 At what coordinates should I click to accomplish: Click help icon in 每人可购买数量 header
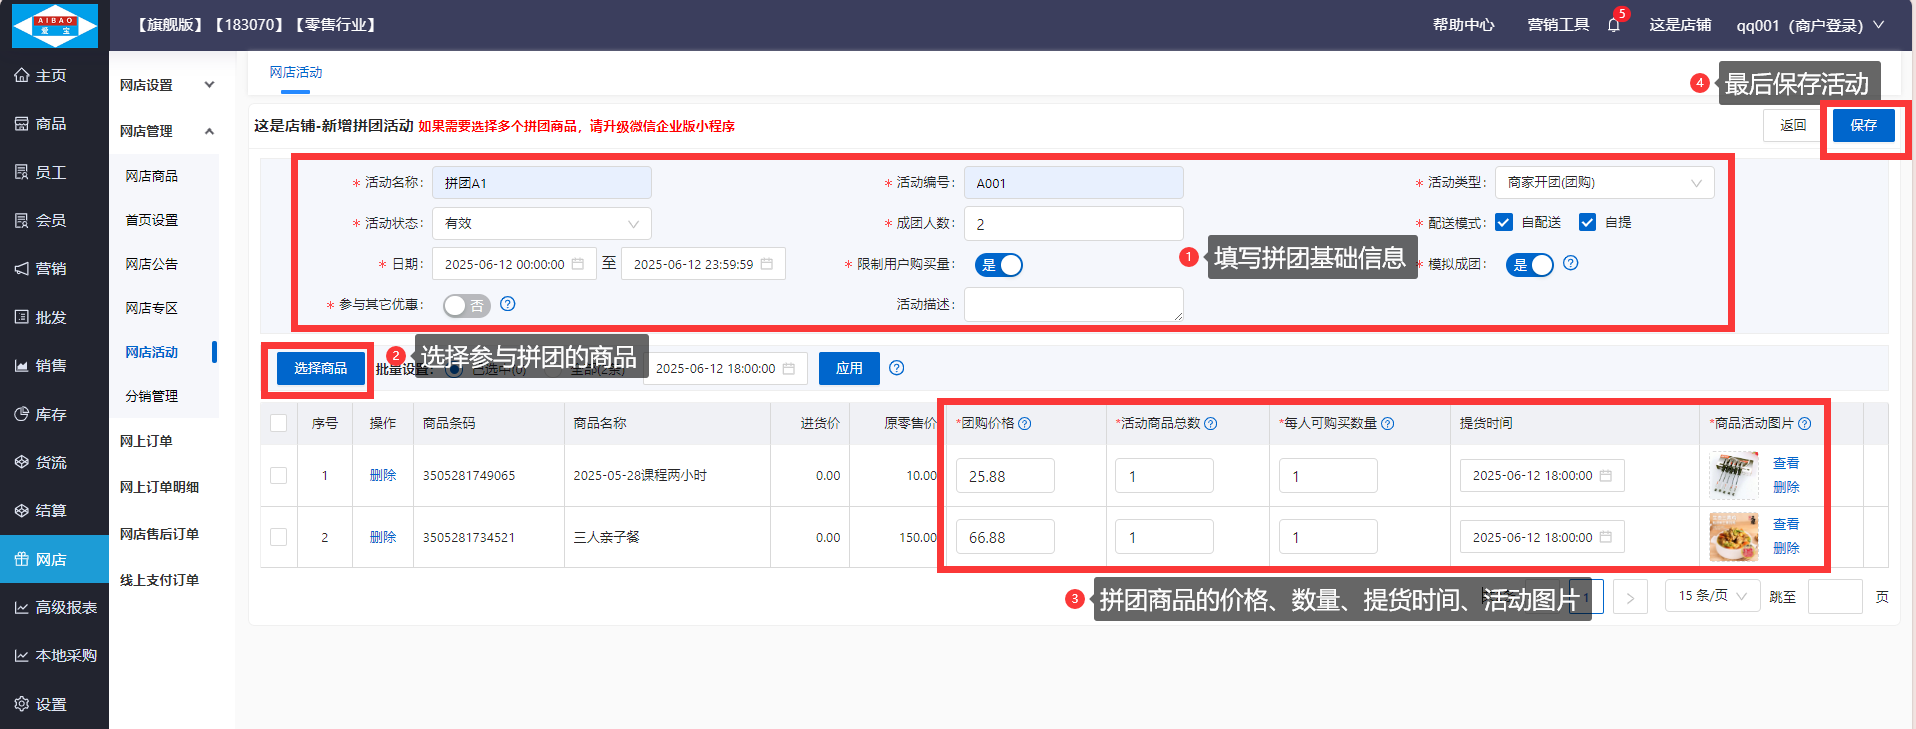pyautogui.click(x=1387, y=424)
